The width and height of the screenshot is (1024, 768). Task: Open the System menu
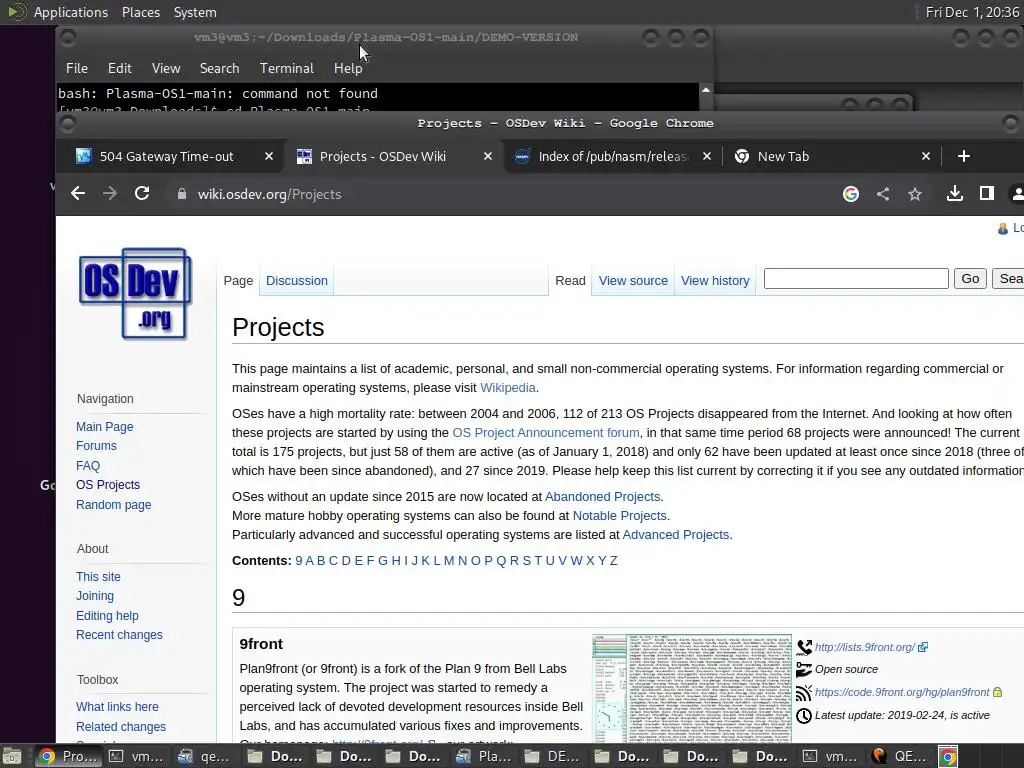[195, 12]
